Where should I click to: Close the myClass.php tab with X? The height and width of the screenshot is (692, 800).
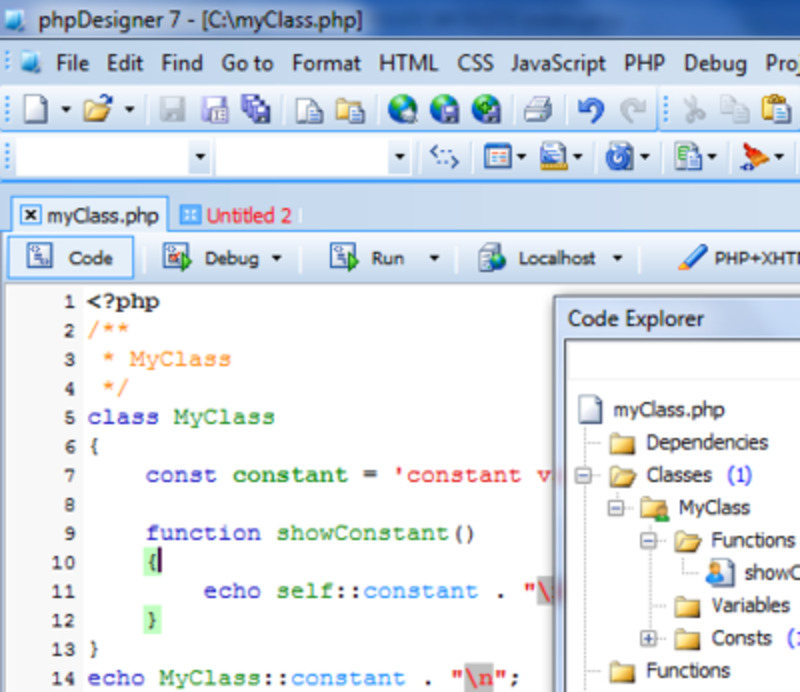tap(31, 215)
